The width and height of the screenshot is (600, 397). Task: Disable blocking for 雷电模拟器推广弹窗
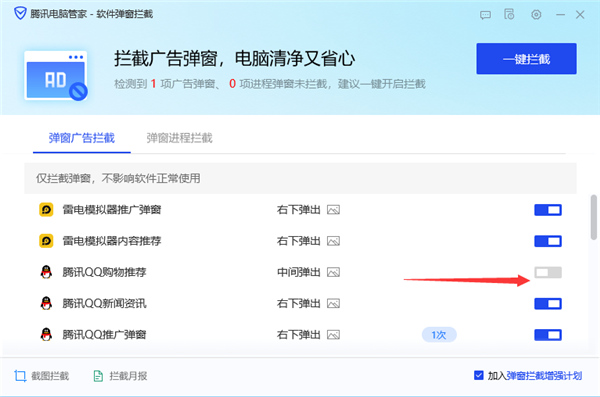[548, 210]
